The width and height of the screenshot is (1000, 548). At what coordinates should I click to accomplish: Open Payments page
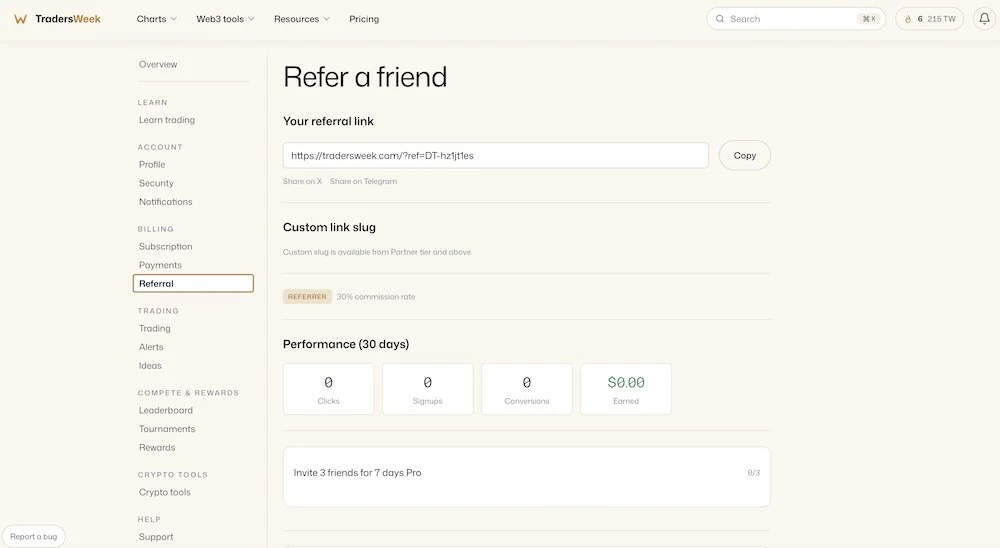point(160,265)
